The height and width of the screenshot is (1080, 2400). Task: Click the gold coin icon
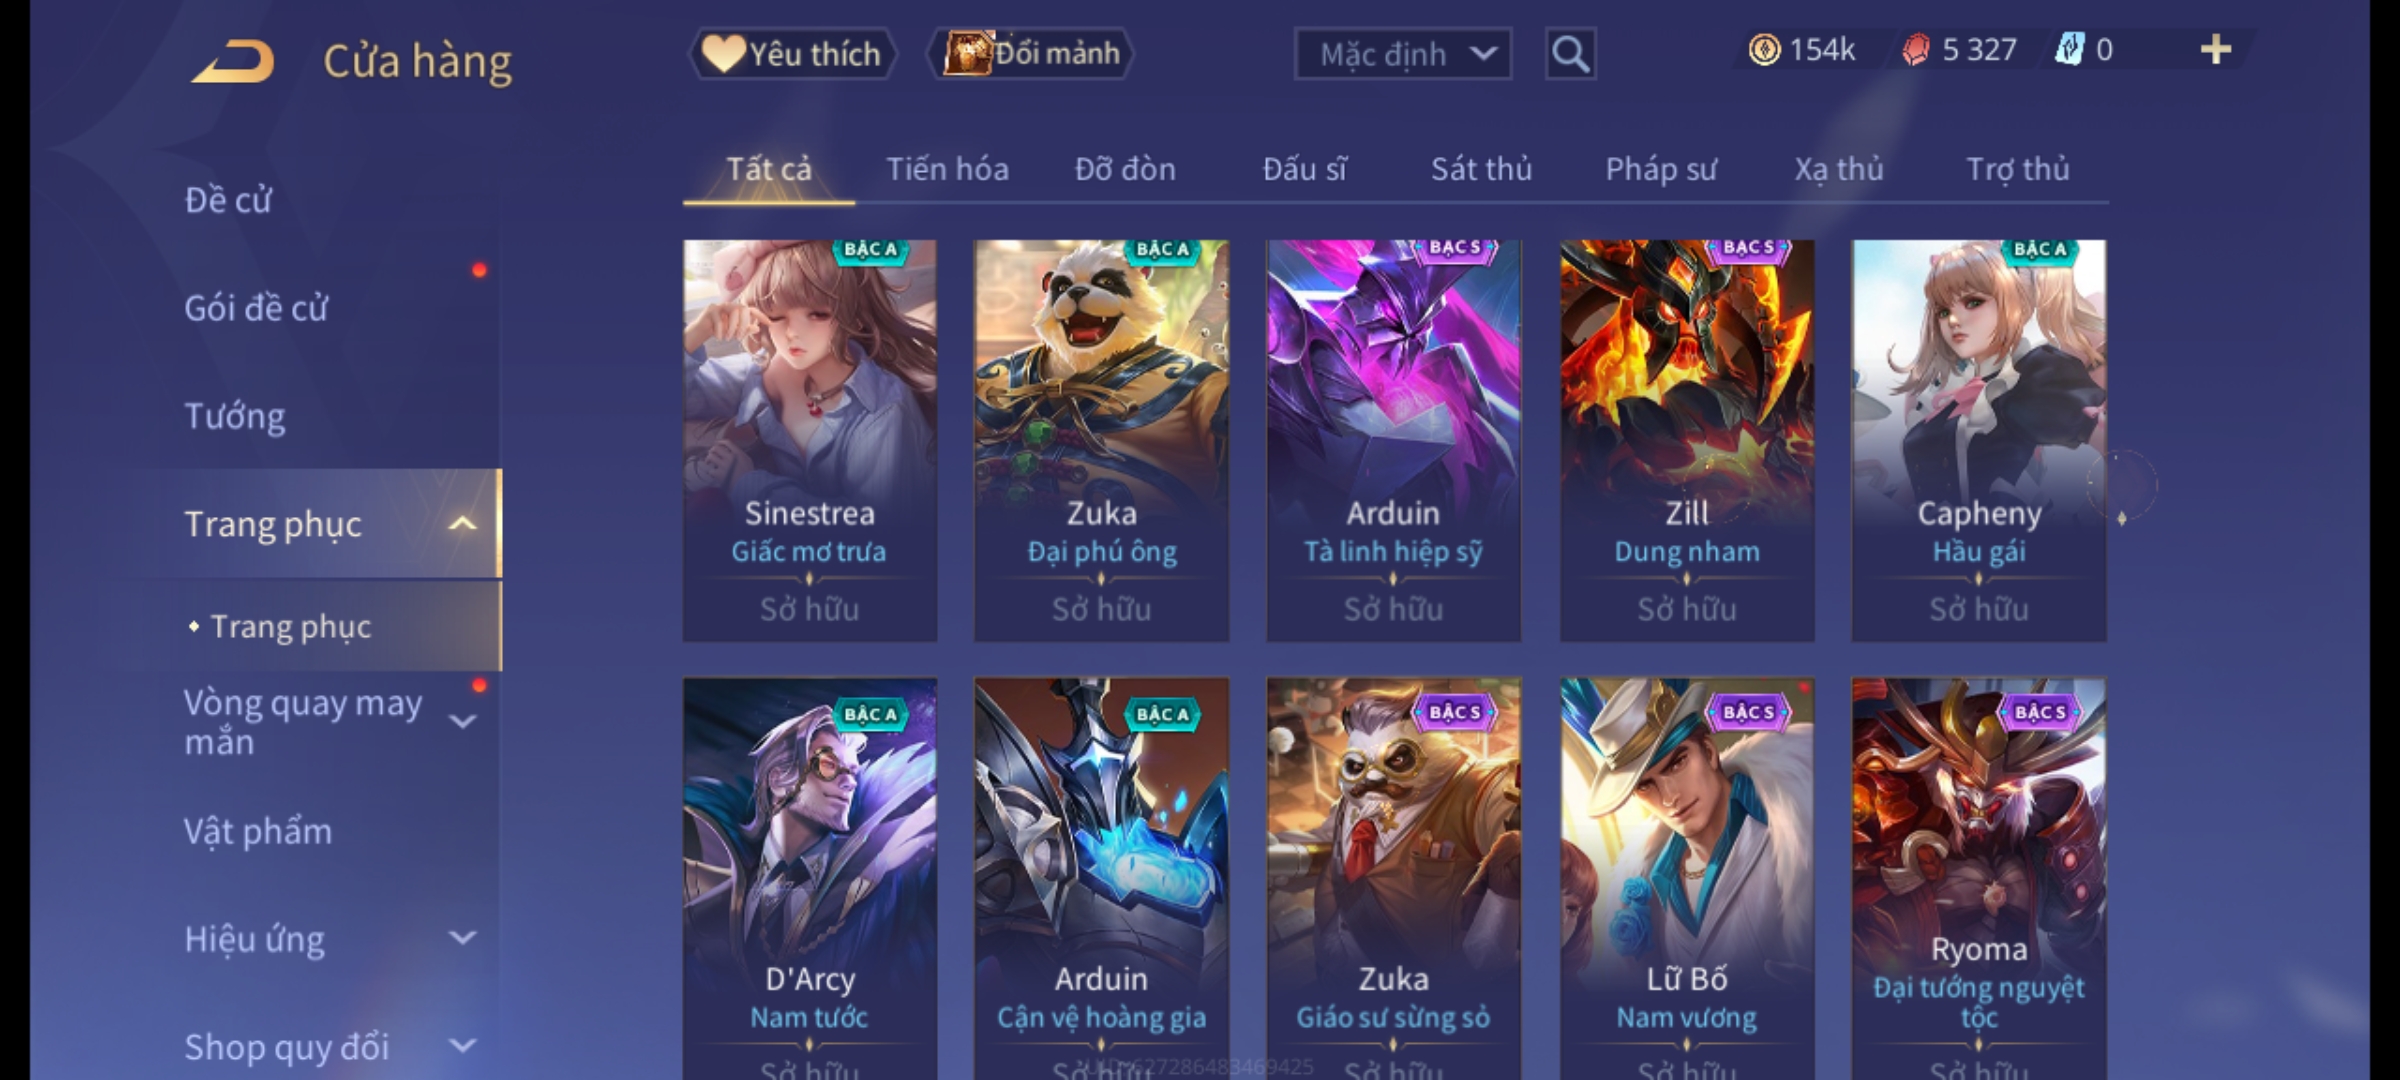(x=1764, y=50)
